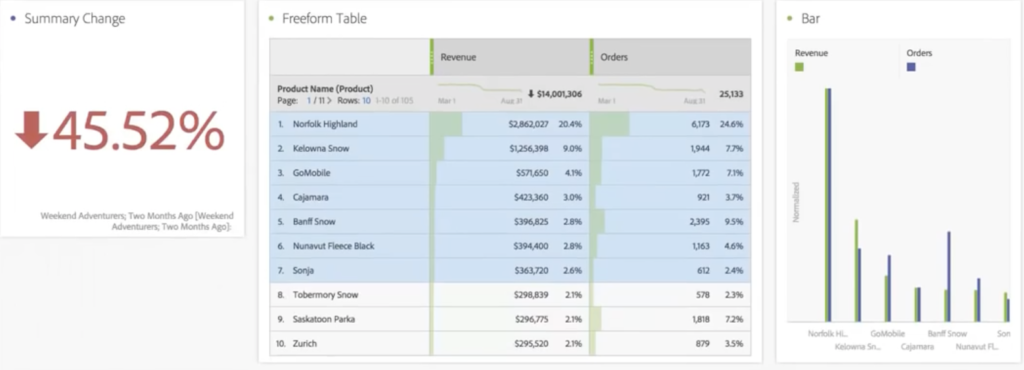Click the Revenue sparkline trend
The width and height of the screenshot is (1024, 370).
click(x=479, y=87)
